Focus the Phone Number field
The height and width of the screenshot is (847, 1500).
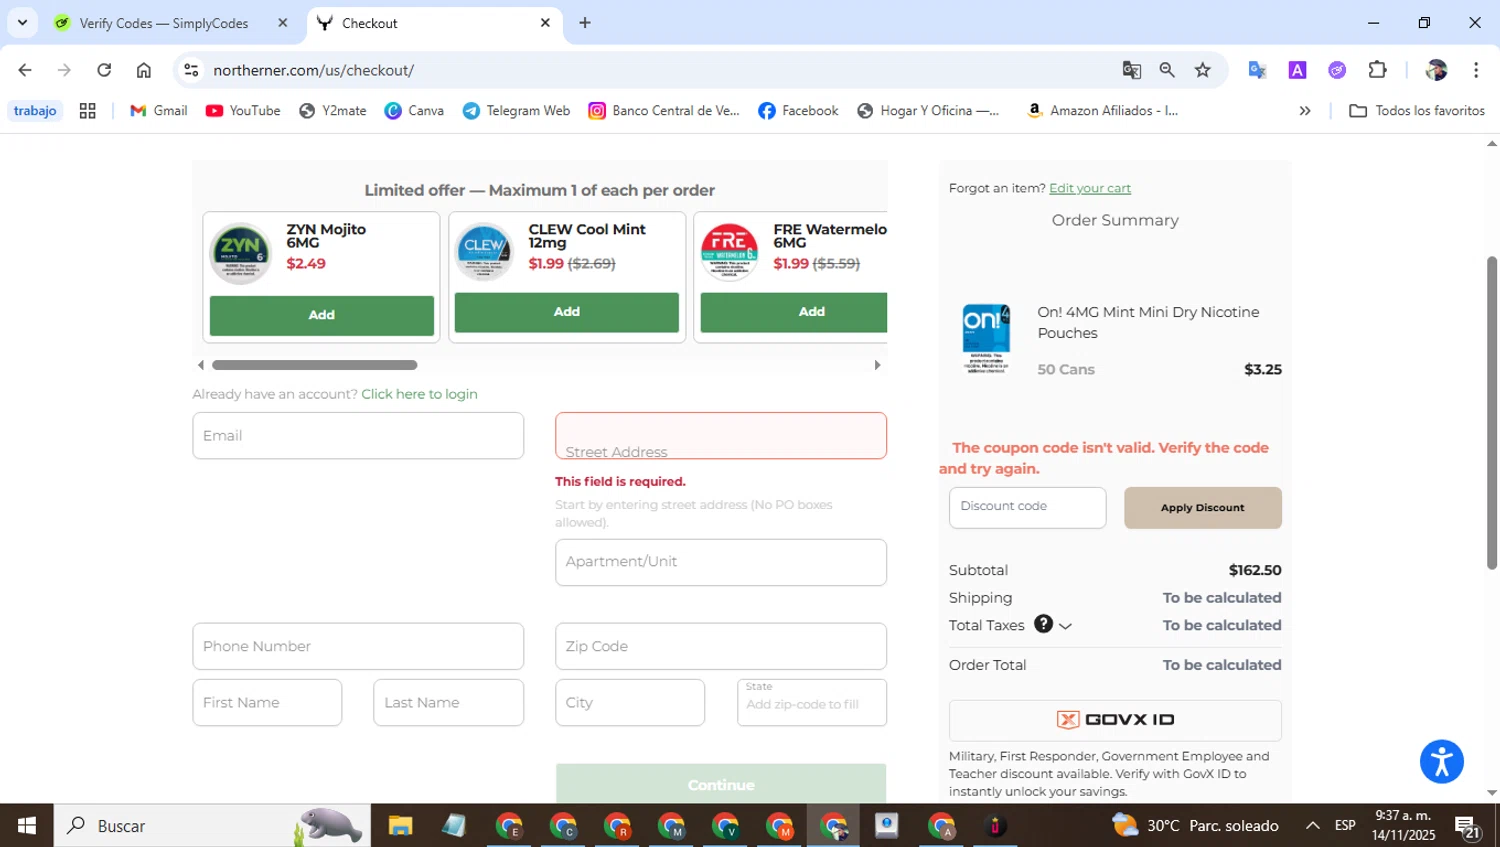tap(358, 646)
